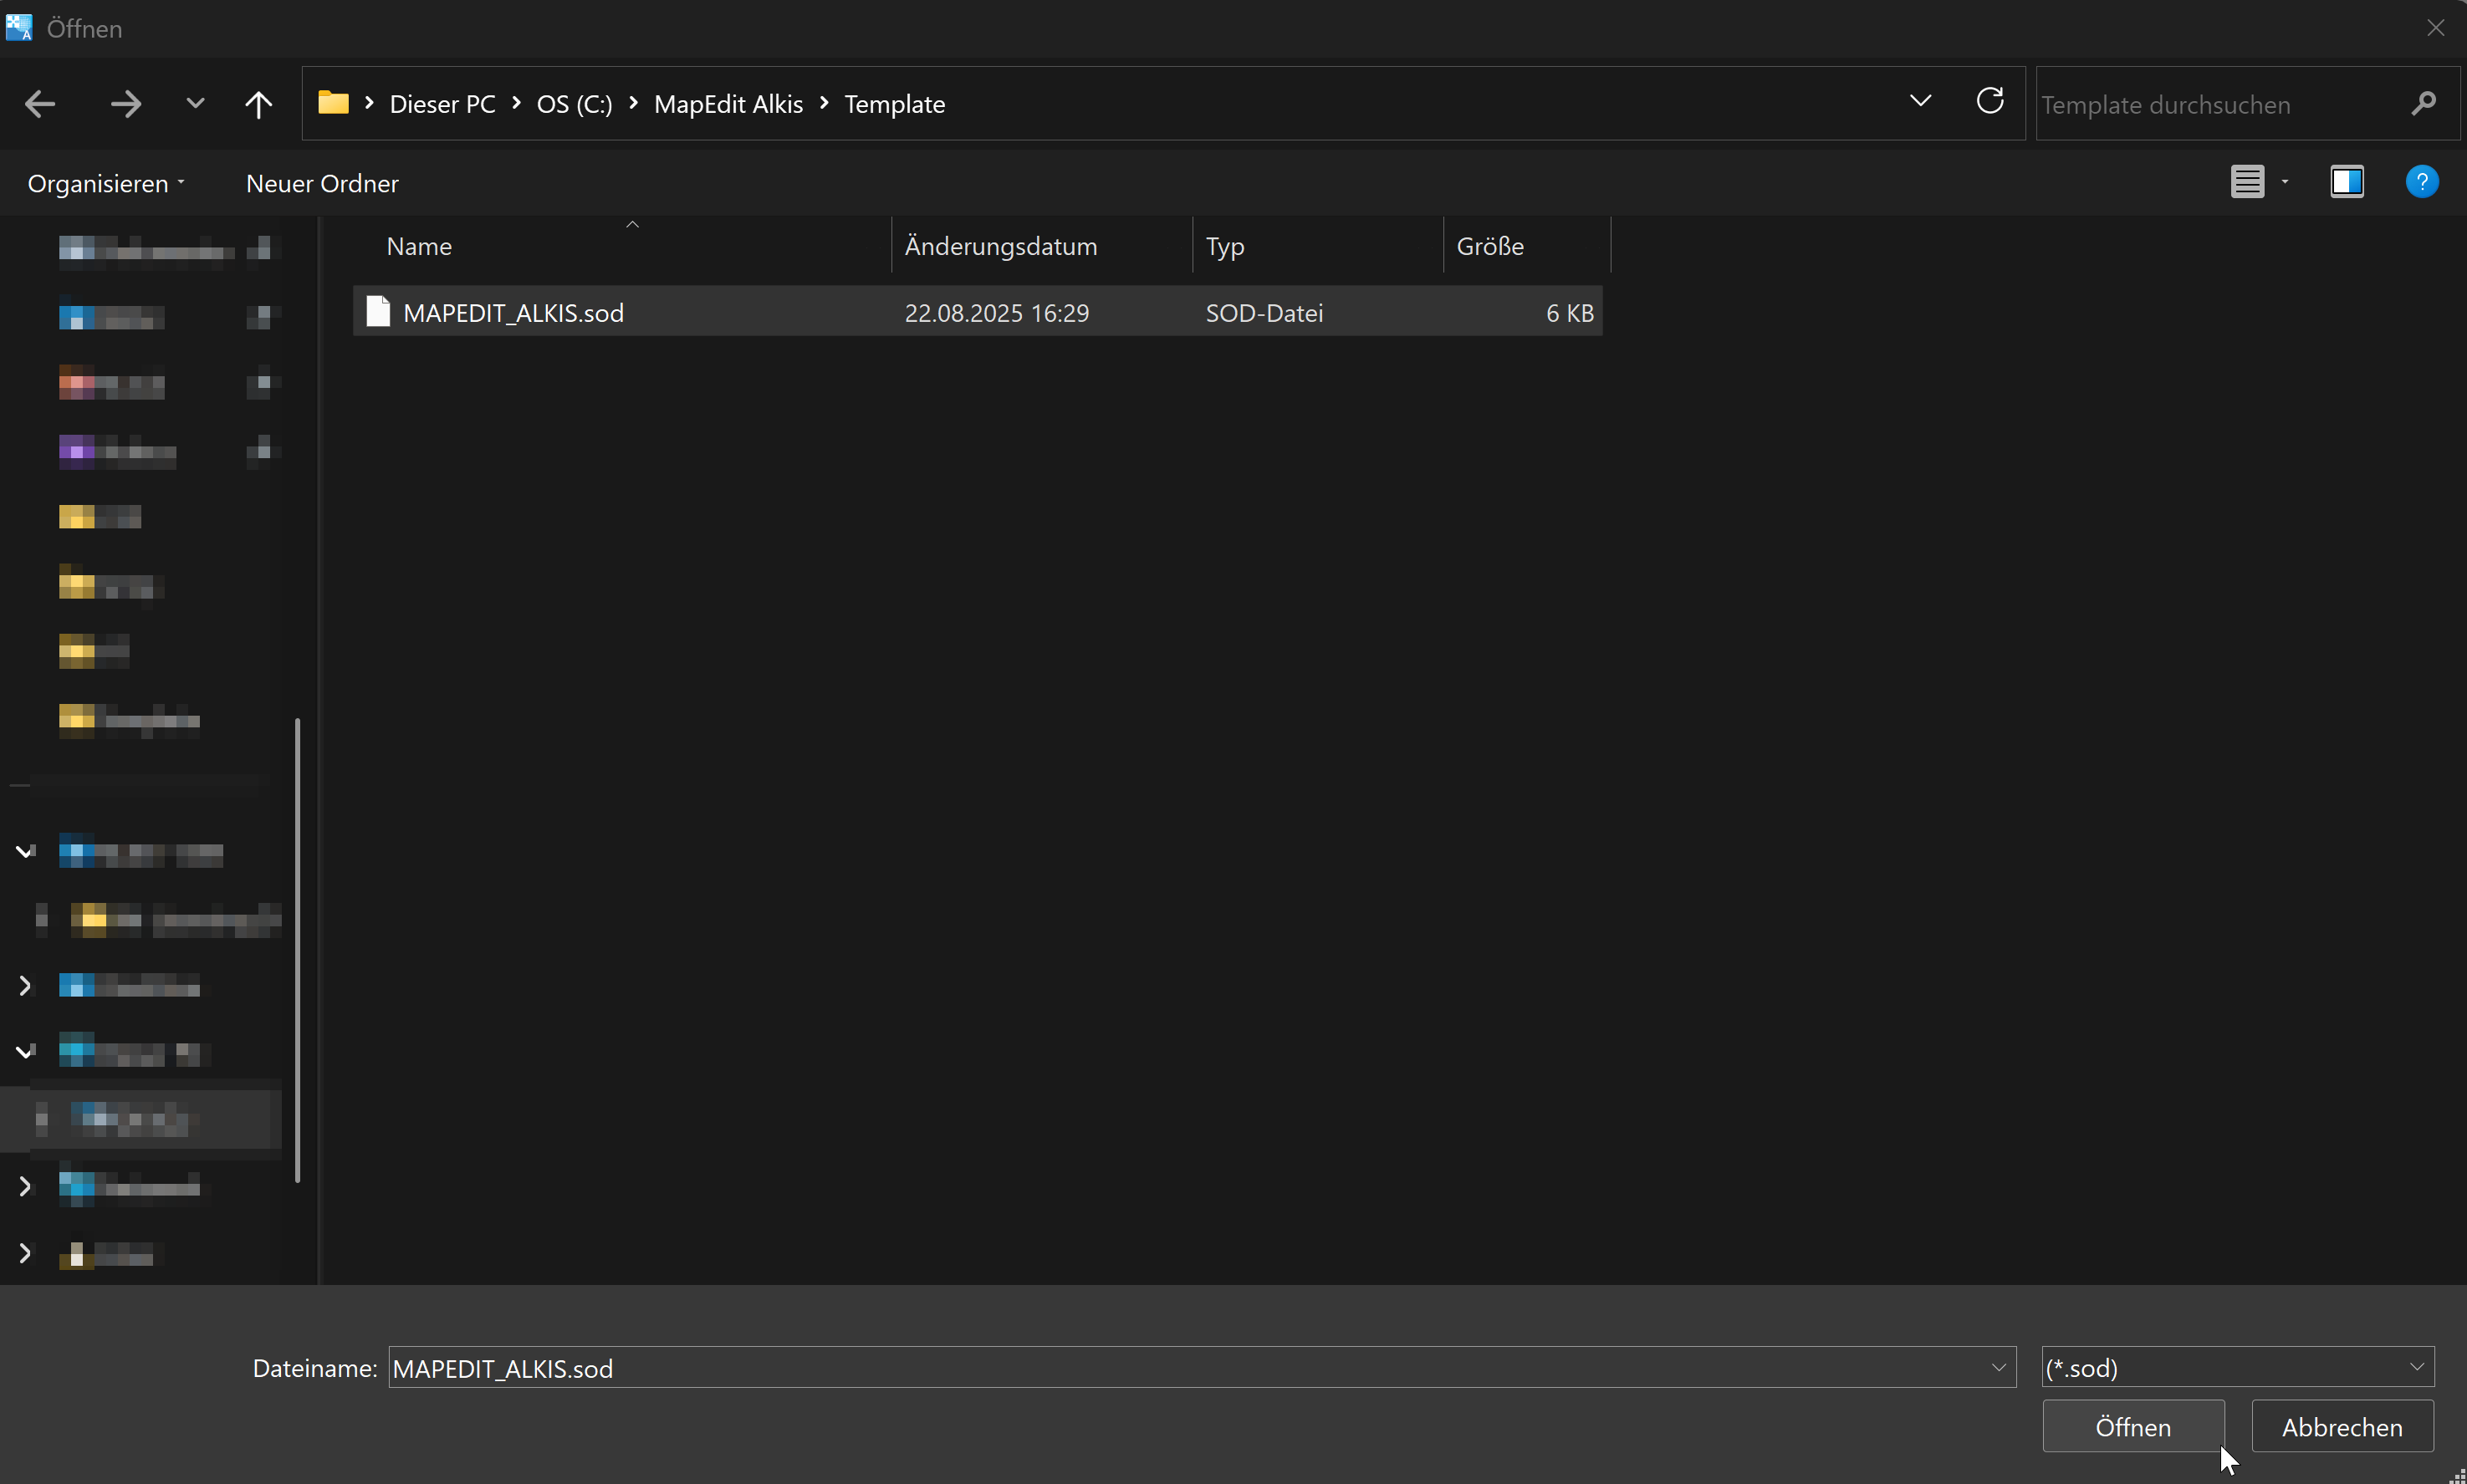
Task: Sort by Änderungsdatum column header
Action: click(1000, 246)
